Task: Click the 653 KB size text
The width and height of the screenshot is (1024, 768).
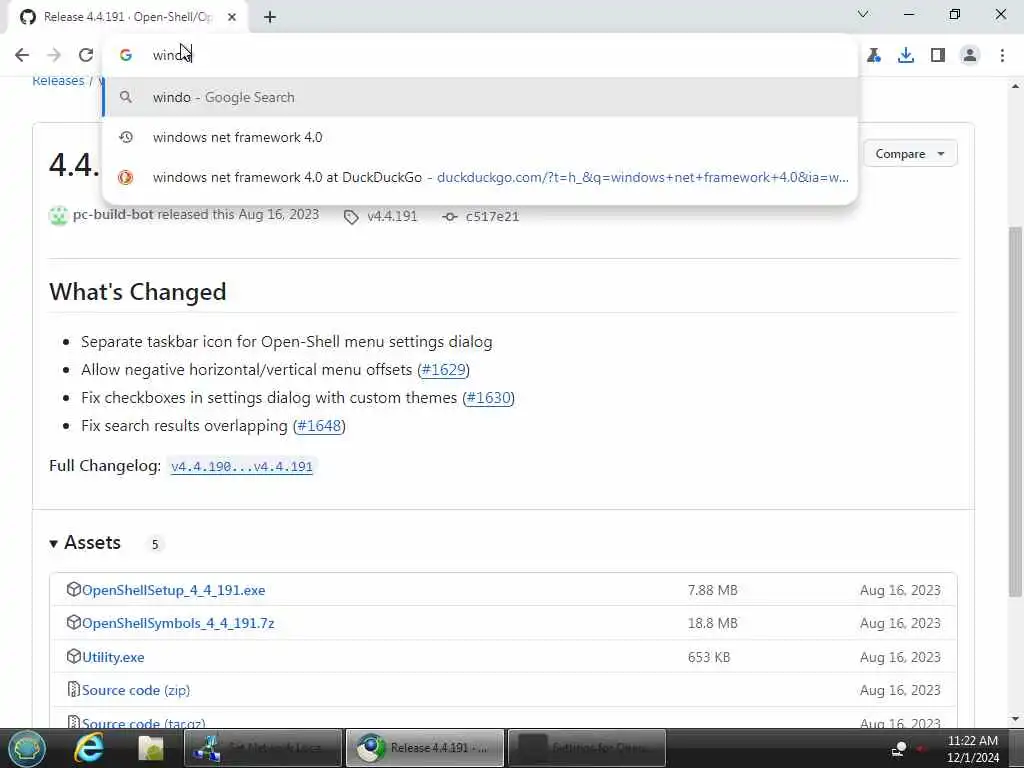Action: [x=709, y=657]
